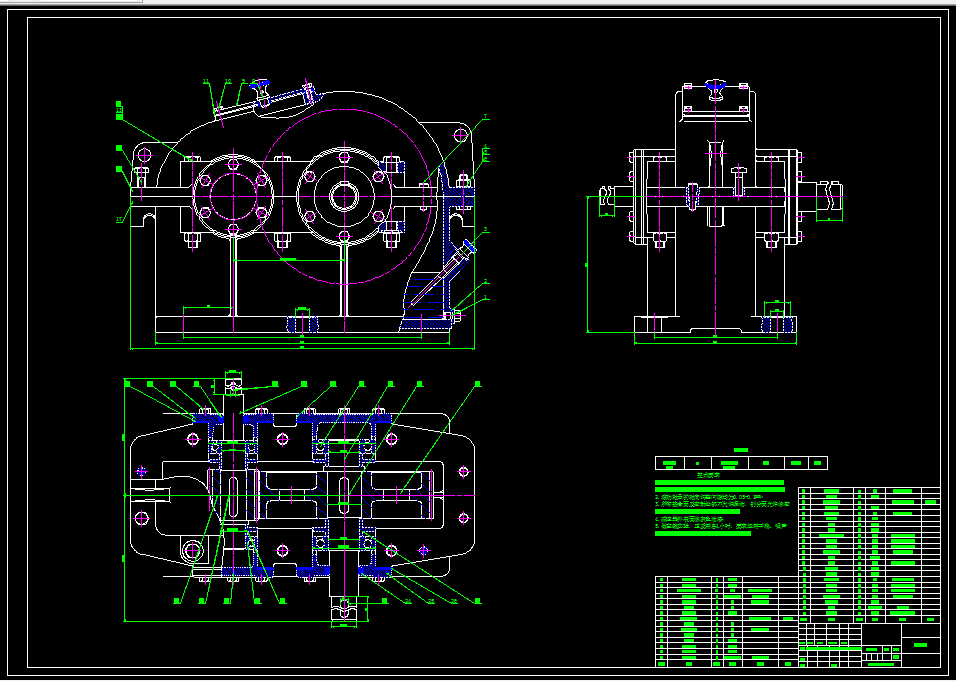This screenshot has width=956, height=681.
Task: Select the oil dipstick in front view
Action: (442, 275)
